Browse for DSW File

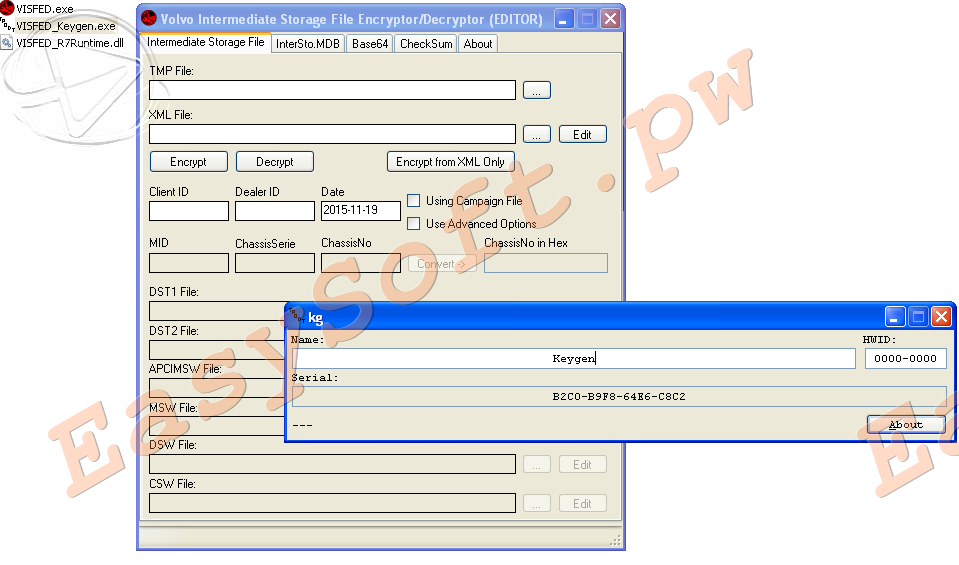click(x=536, y=465)
